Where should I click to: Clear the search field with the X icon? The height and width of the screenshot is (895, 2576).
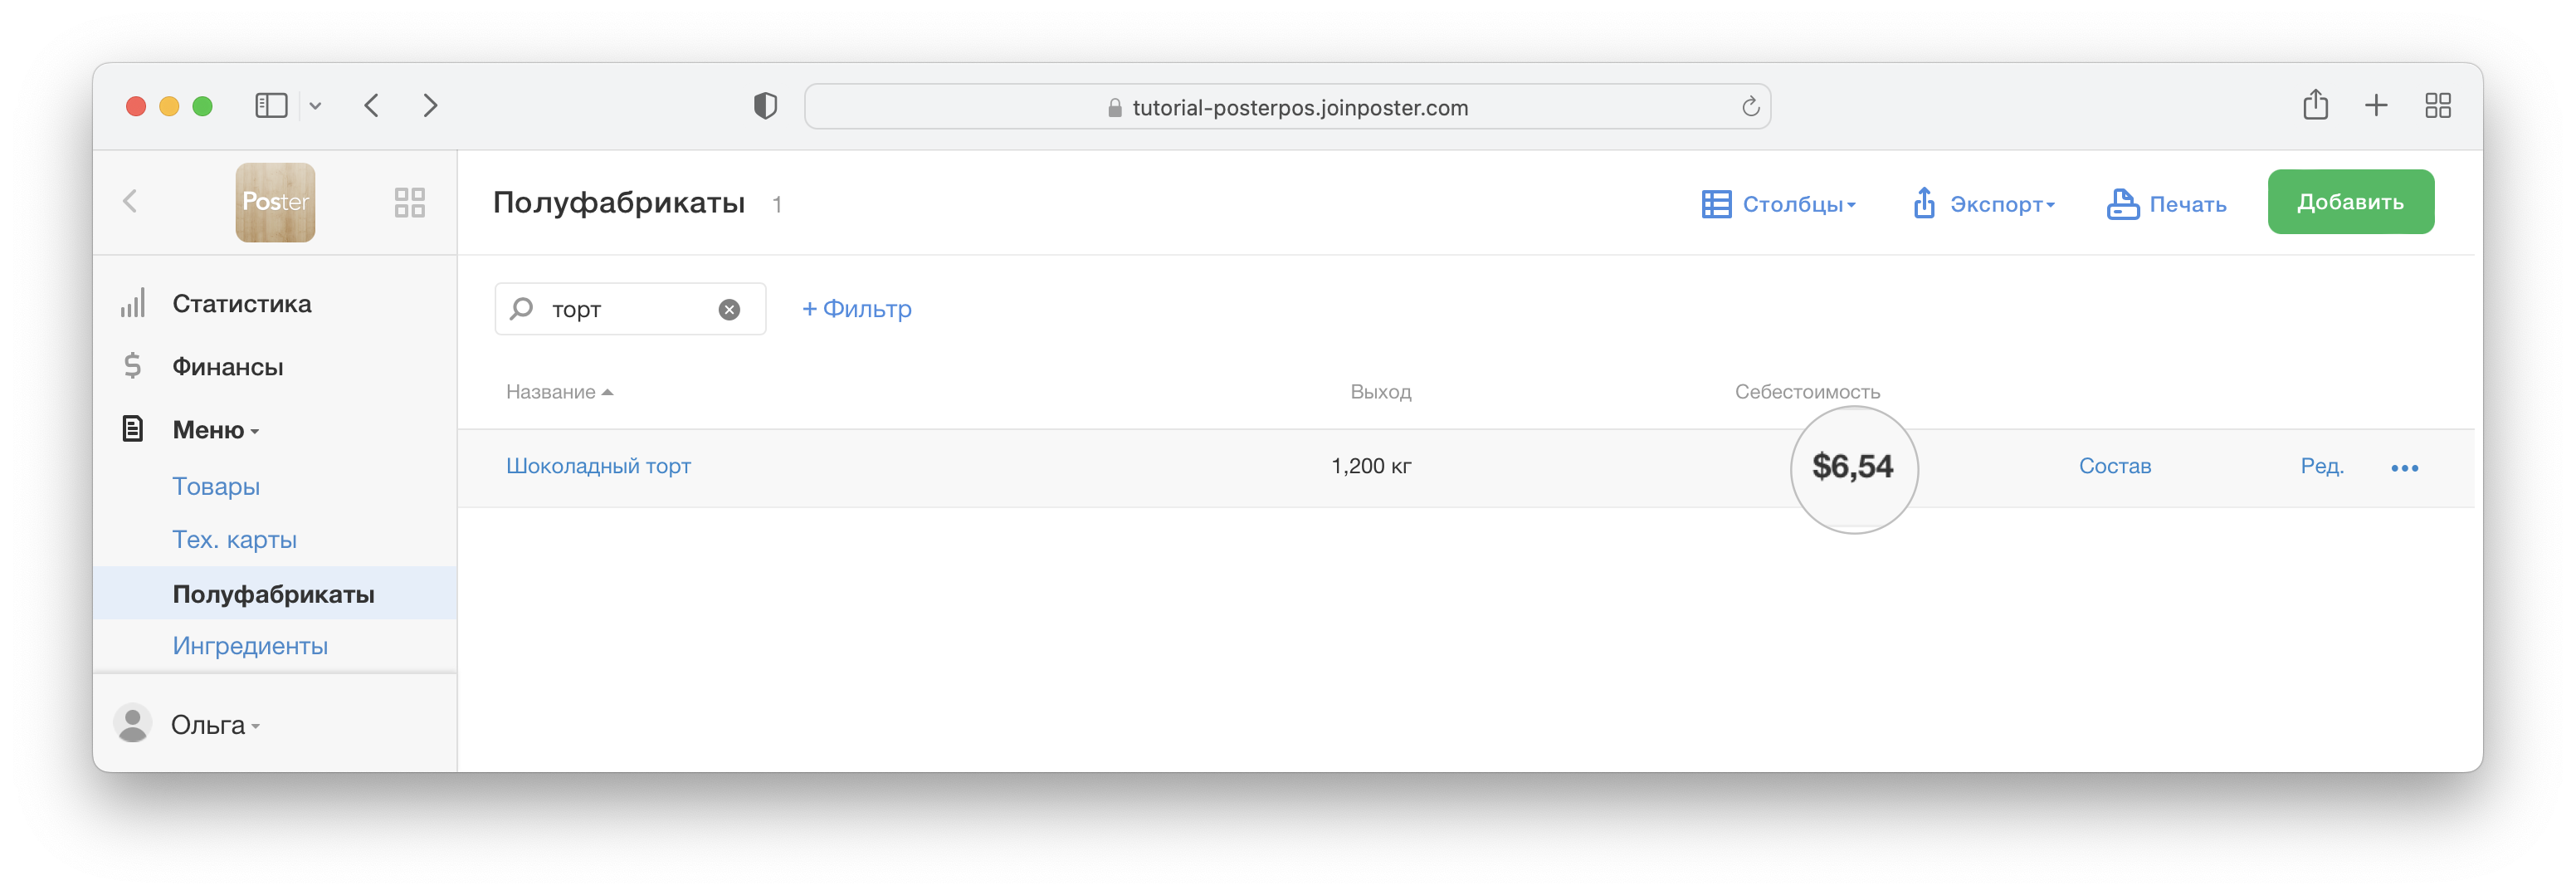coord(729,310)
